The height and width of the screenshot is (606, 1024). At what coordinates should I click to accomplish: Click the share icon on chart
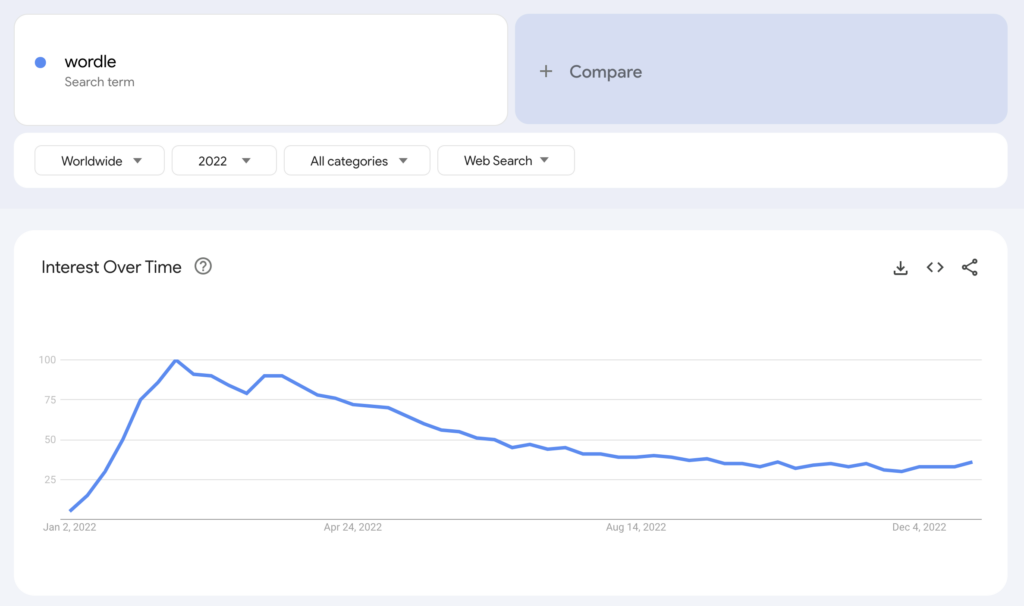pos(969,267)
